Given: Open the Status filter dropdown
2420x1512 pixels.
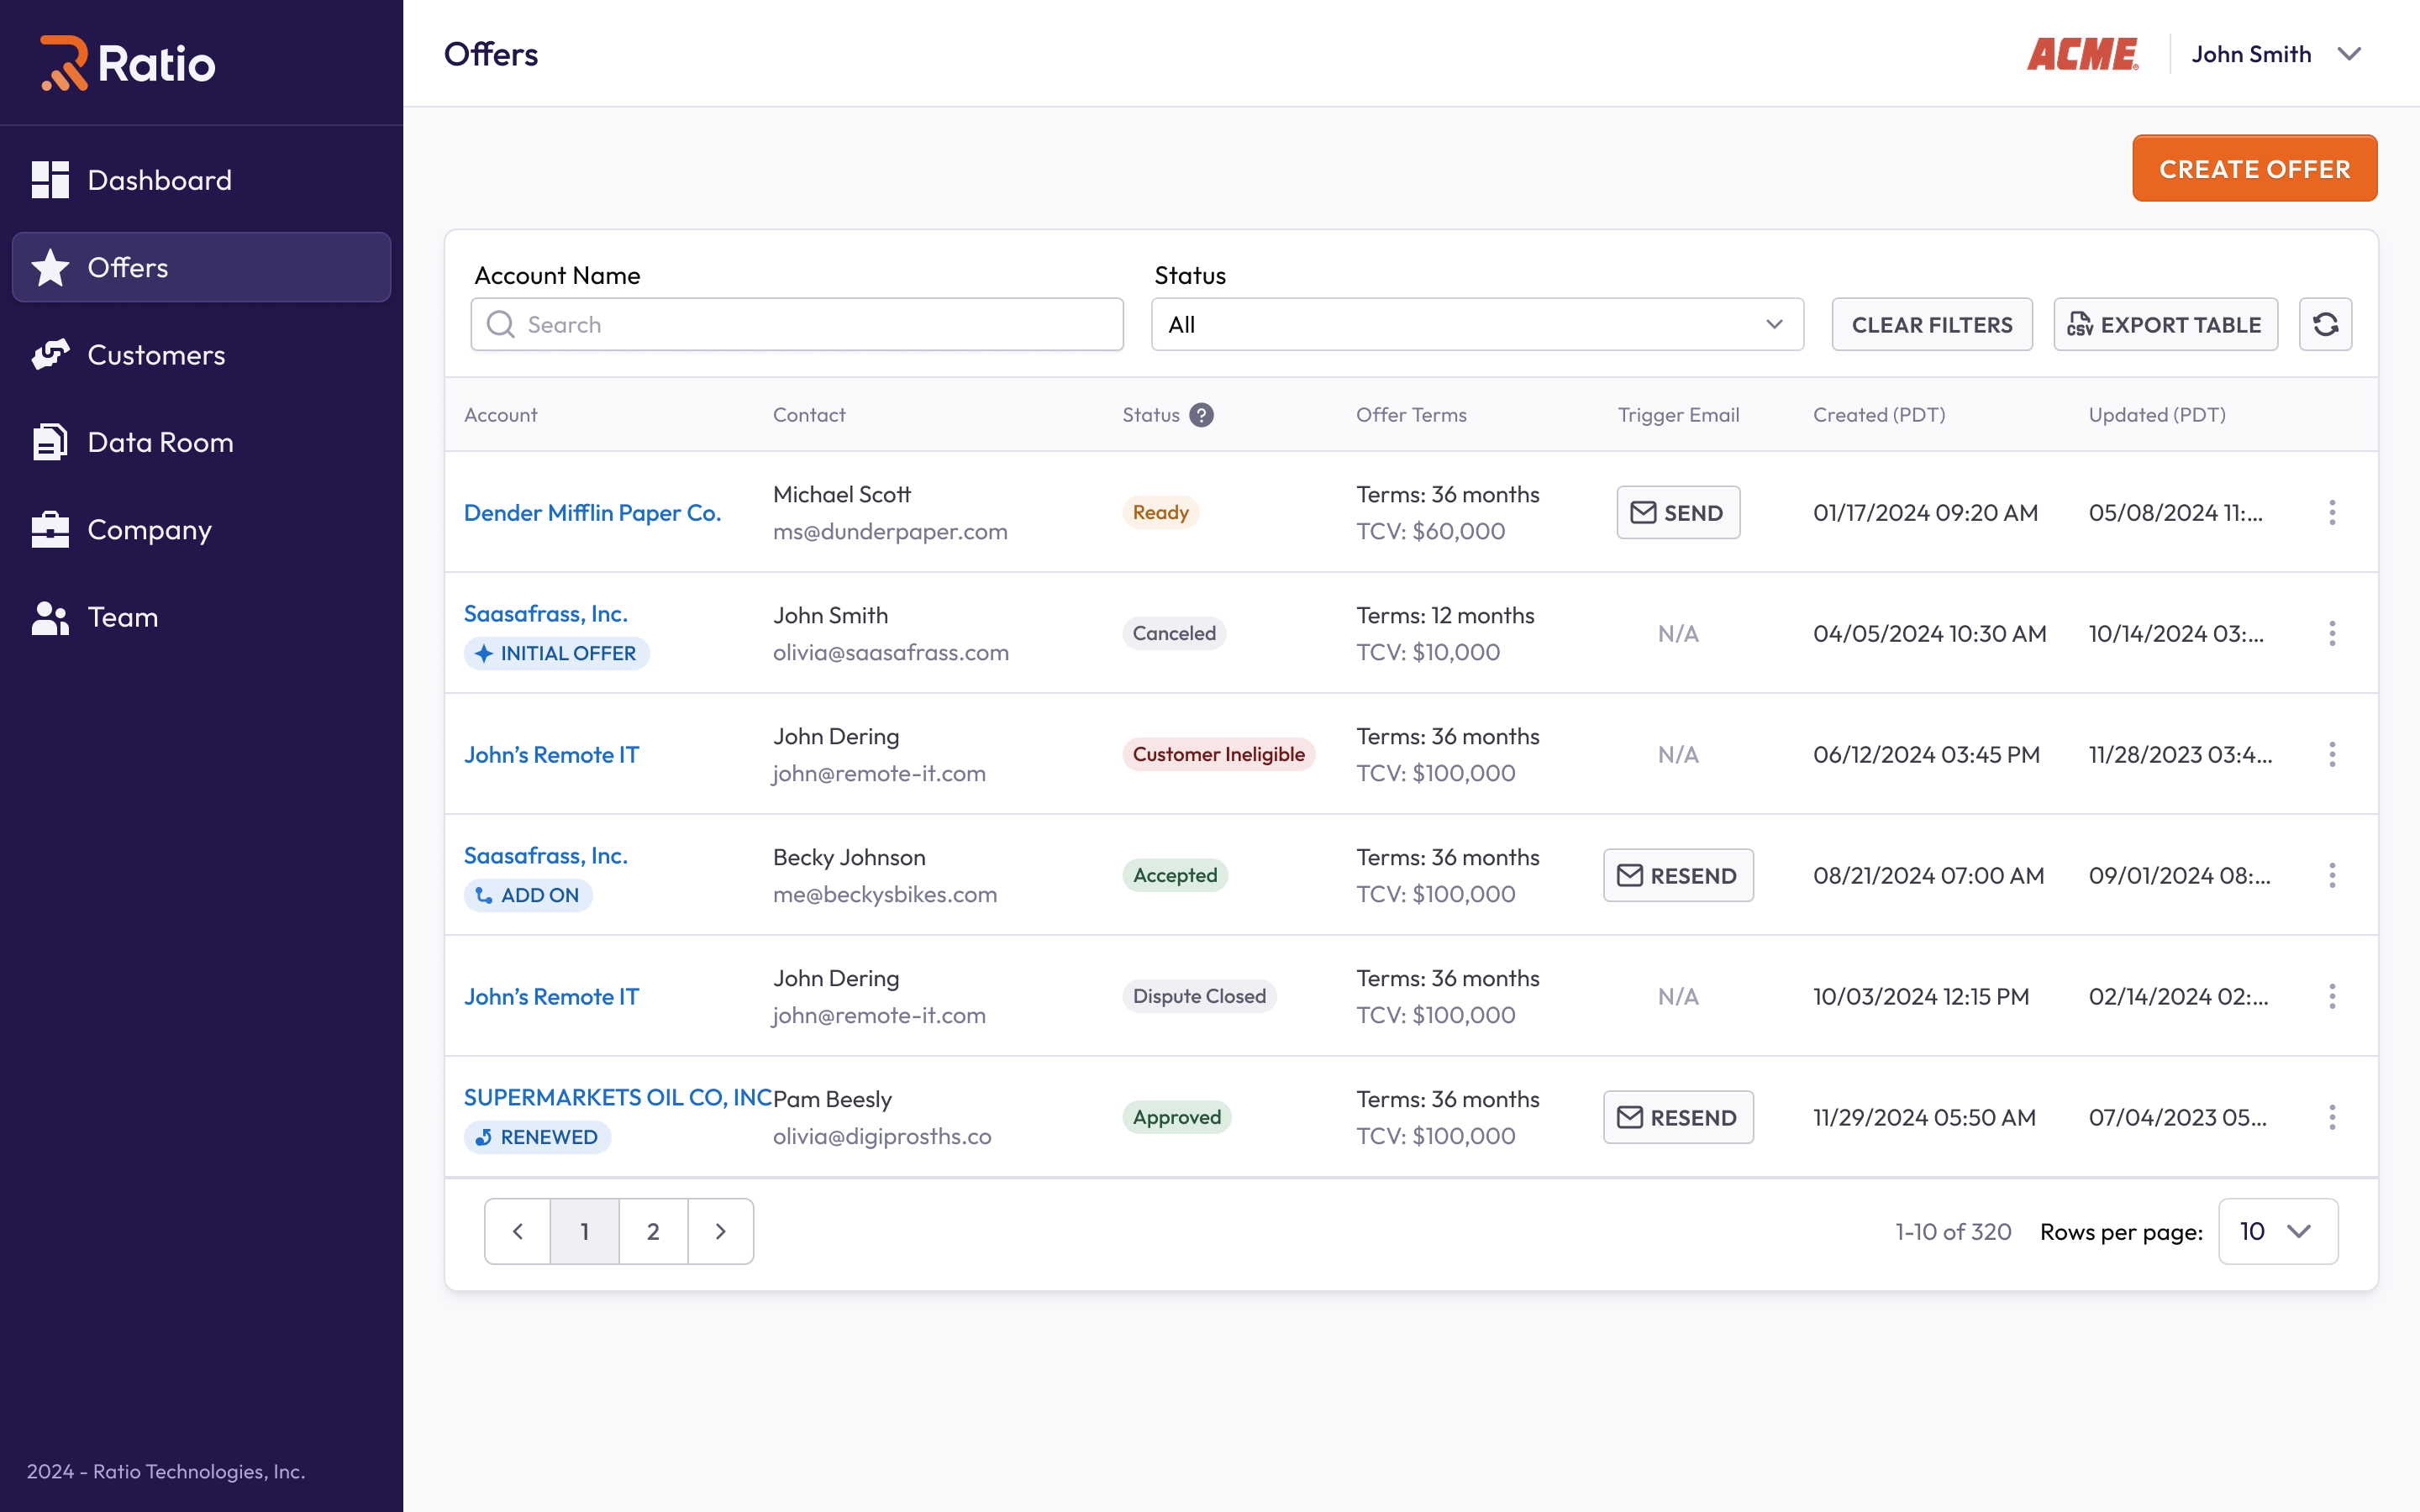Looking at the screenshot, I should pos(1476,324).
